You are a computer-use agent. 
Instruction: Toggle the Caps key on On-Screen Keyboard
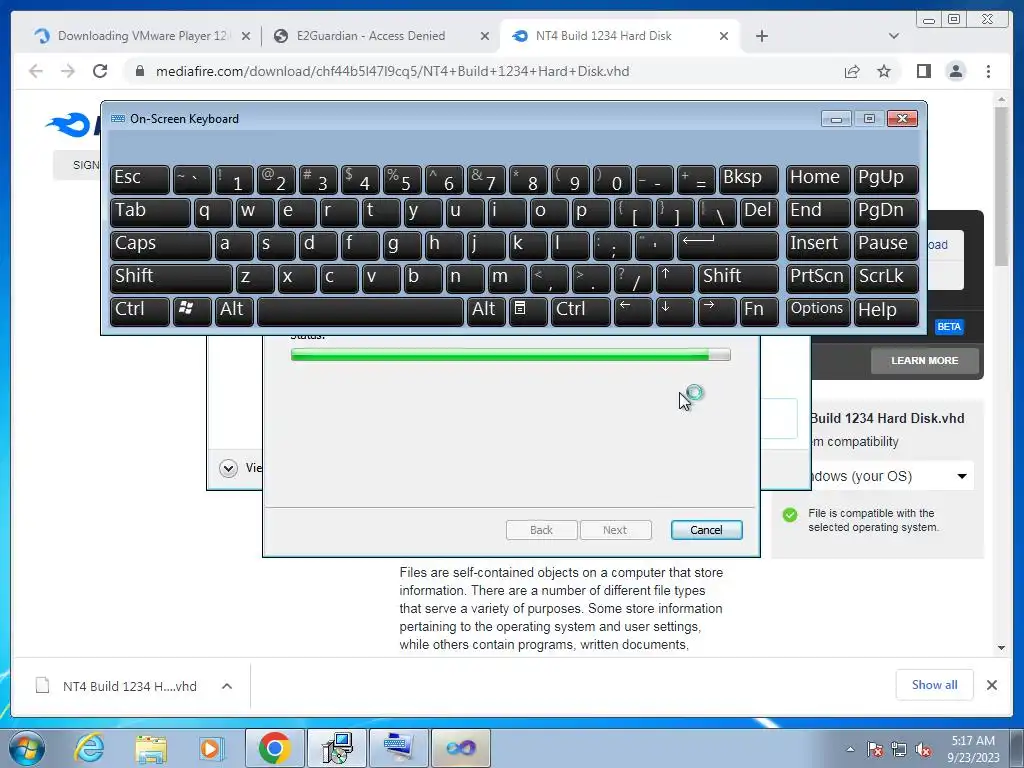point(161,244)
